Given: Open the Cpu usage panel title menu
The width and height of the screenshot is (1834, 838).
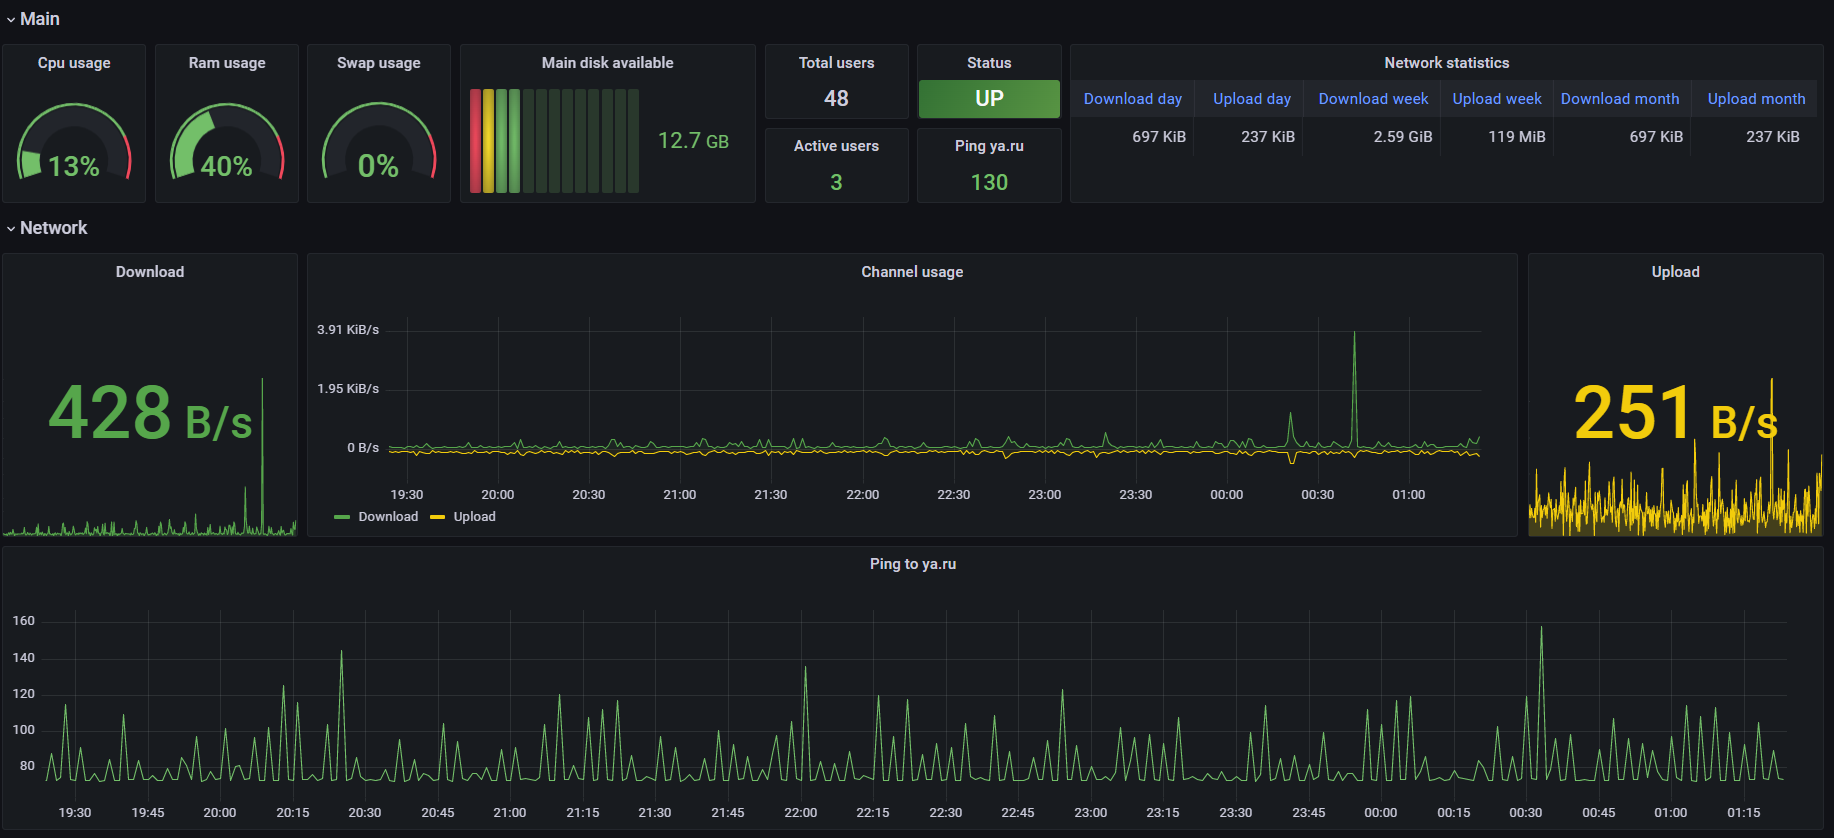Looking at the screenshot, I should 74,63.
